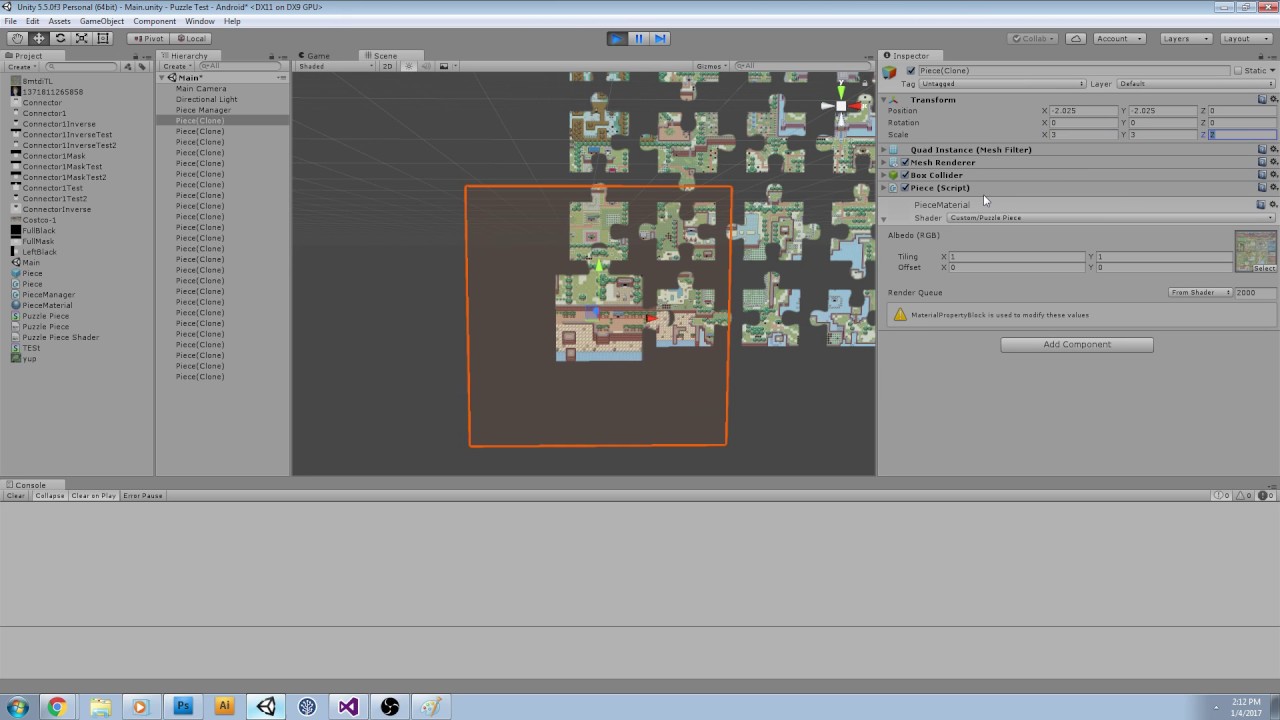Screen dimensions: 1280x720
Task: Toggle scene audio speaker icon
Action: [x=425, y=66]
